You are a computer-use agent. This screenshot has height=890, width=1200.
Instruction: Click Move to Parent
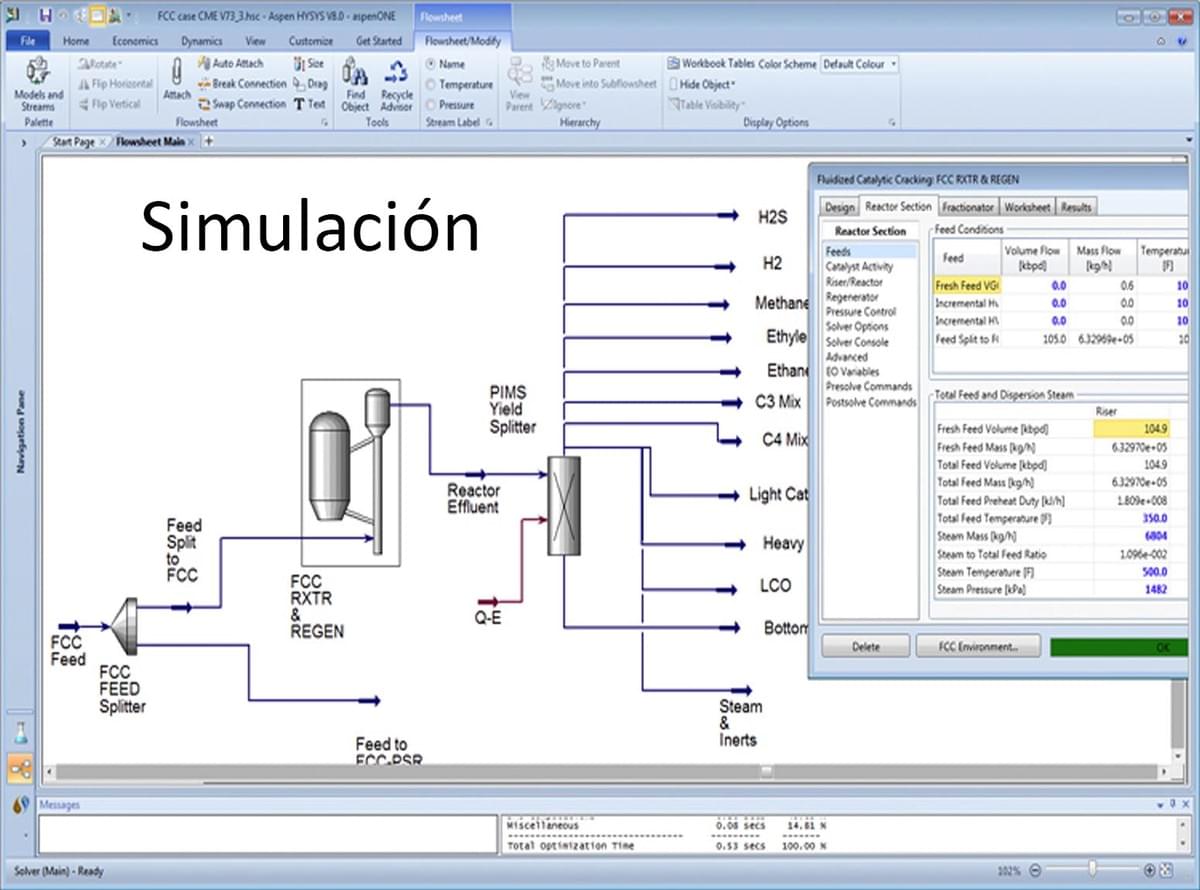coord(581,63)
